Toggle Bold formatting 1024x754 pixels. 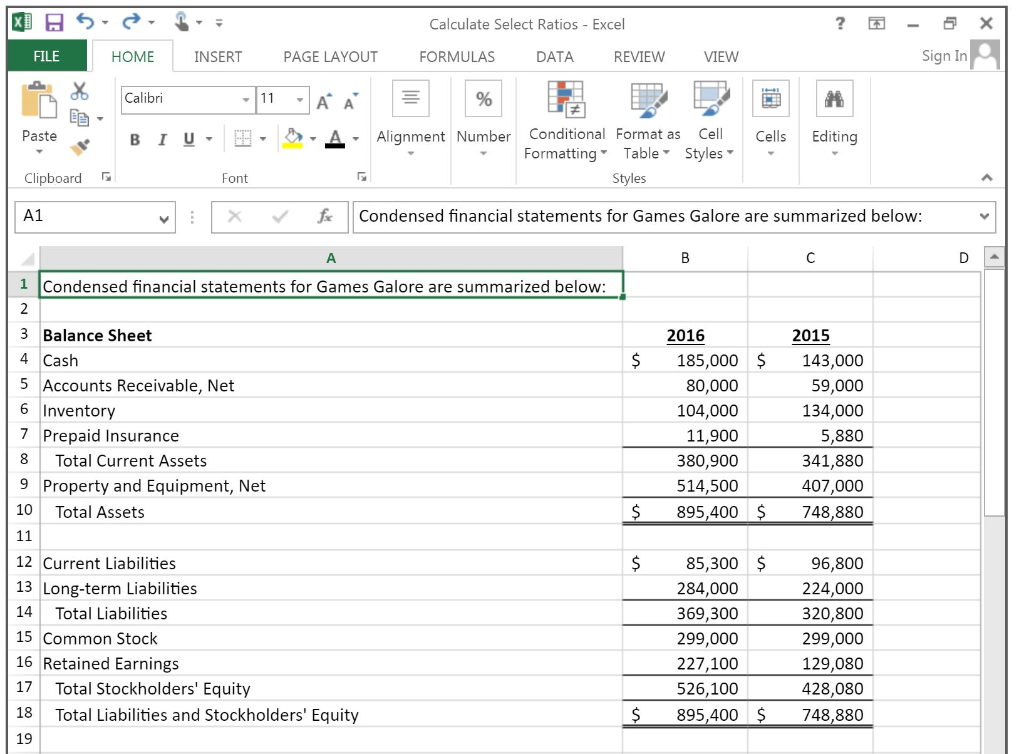pyautogui.click(x=135, y=139)
